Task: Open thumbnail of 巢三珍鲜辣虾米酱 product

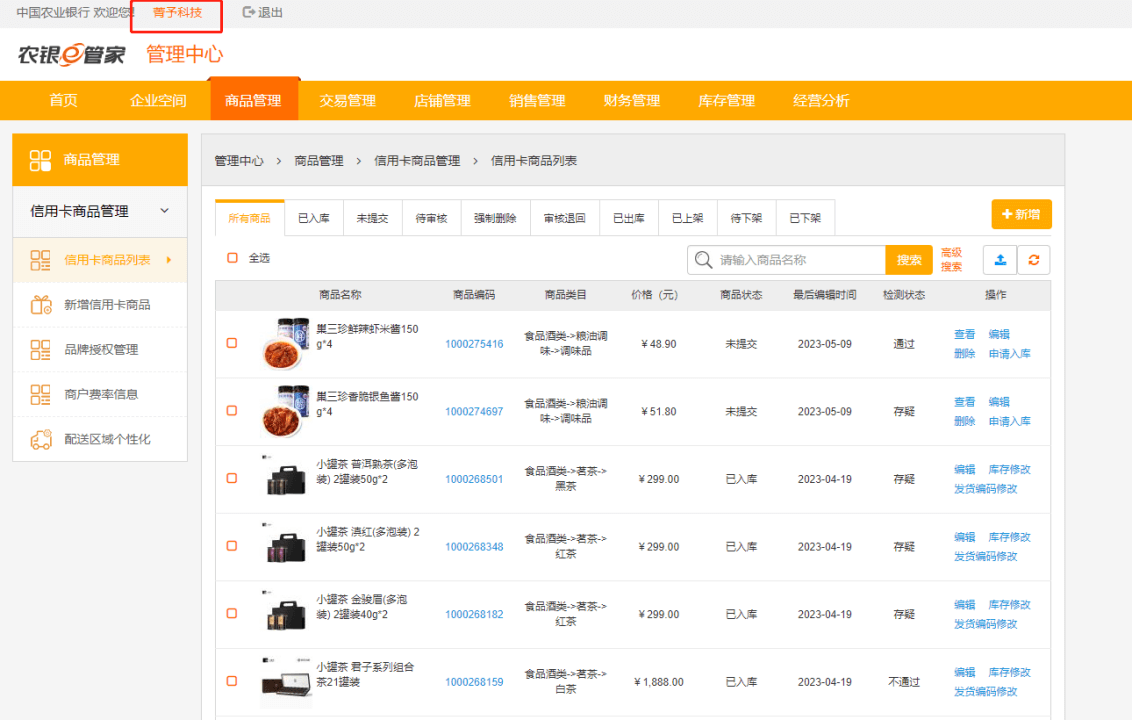Action: [x=285, y=344]
